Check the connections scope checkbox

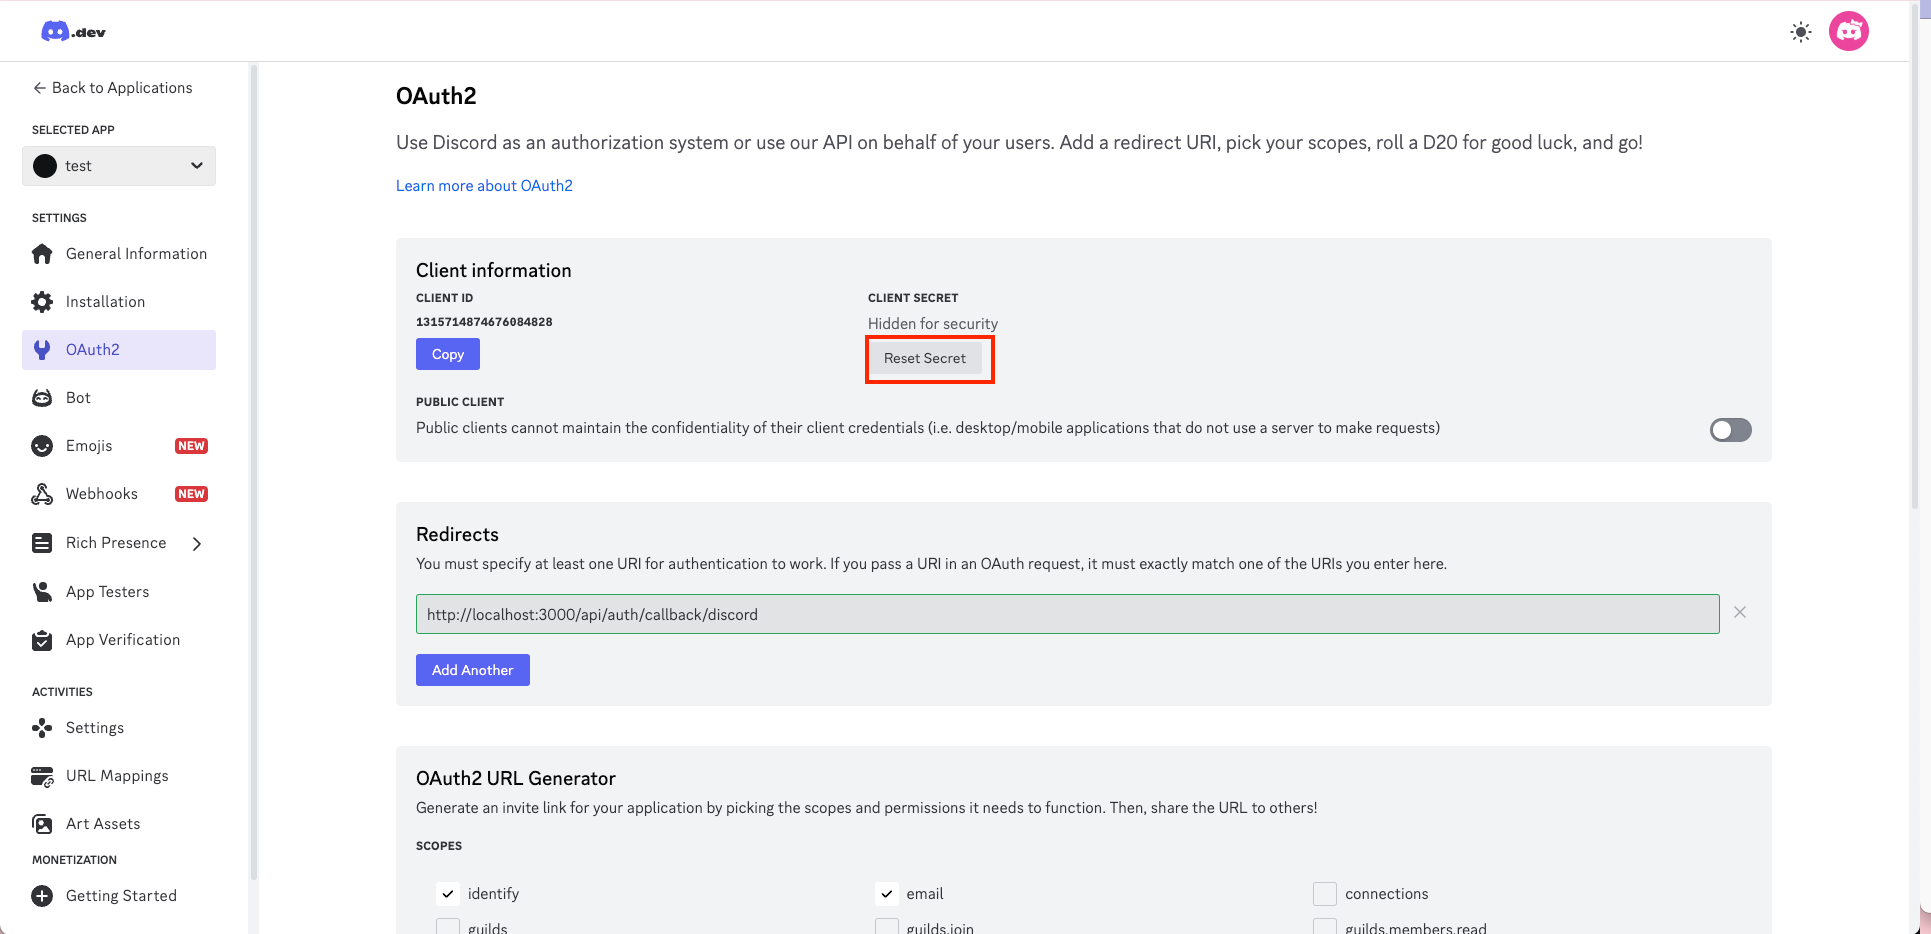pos(1325,894)
